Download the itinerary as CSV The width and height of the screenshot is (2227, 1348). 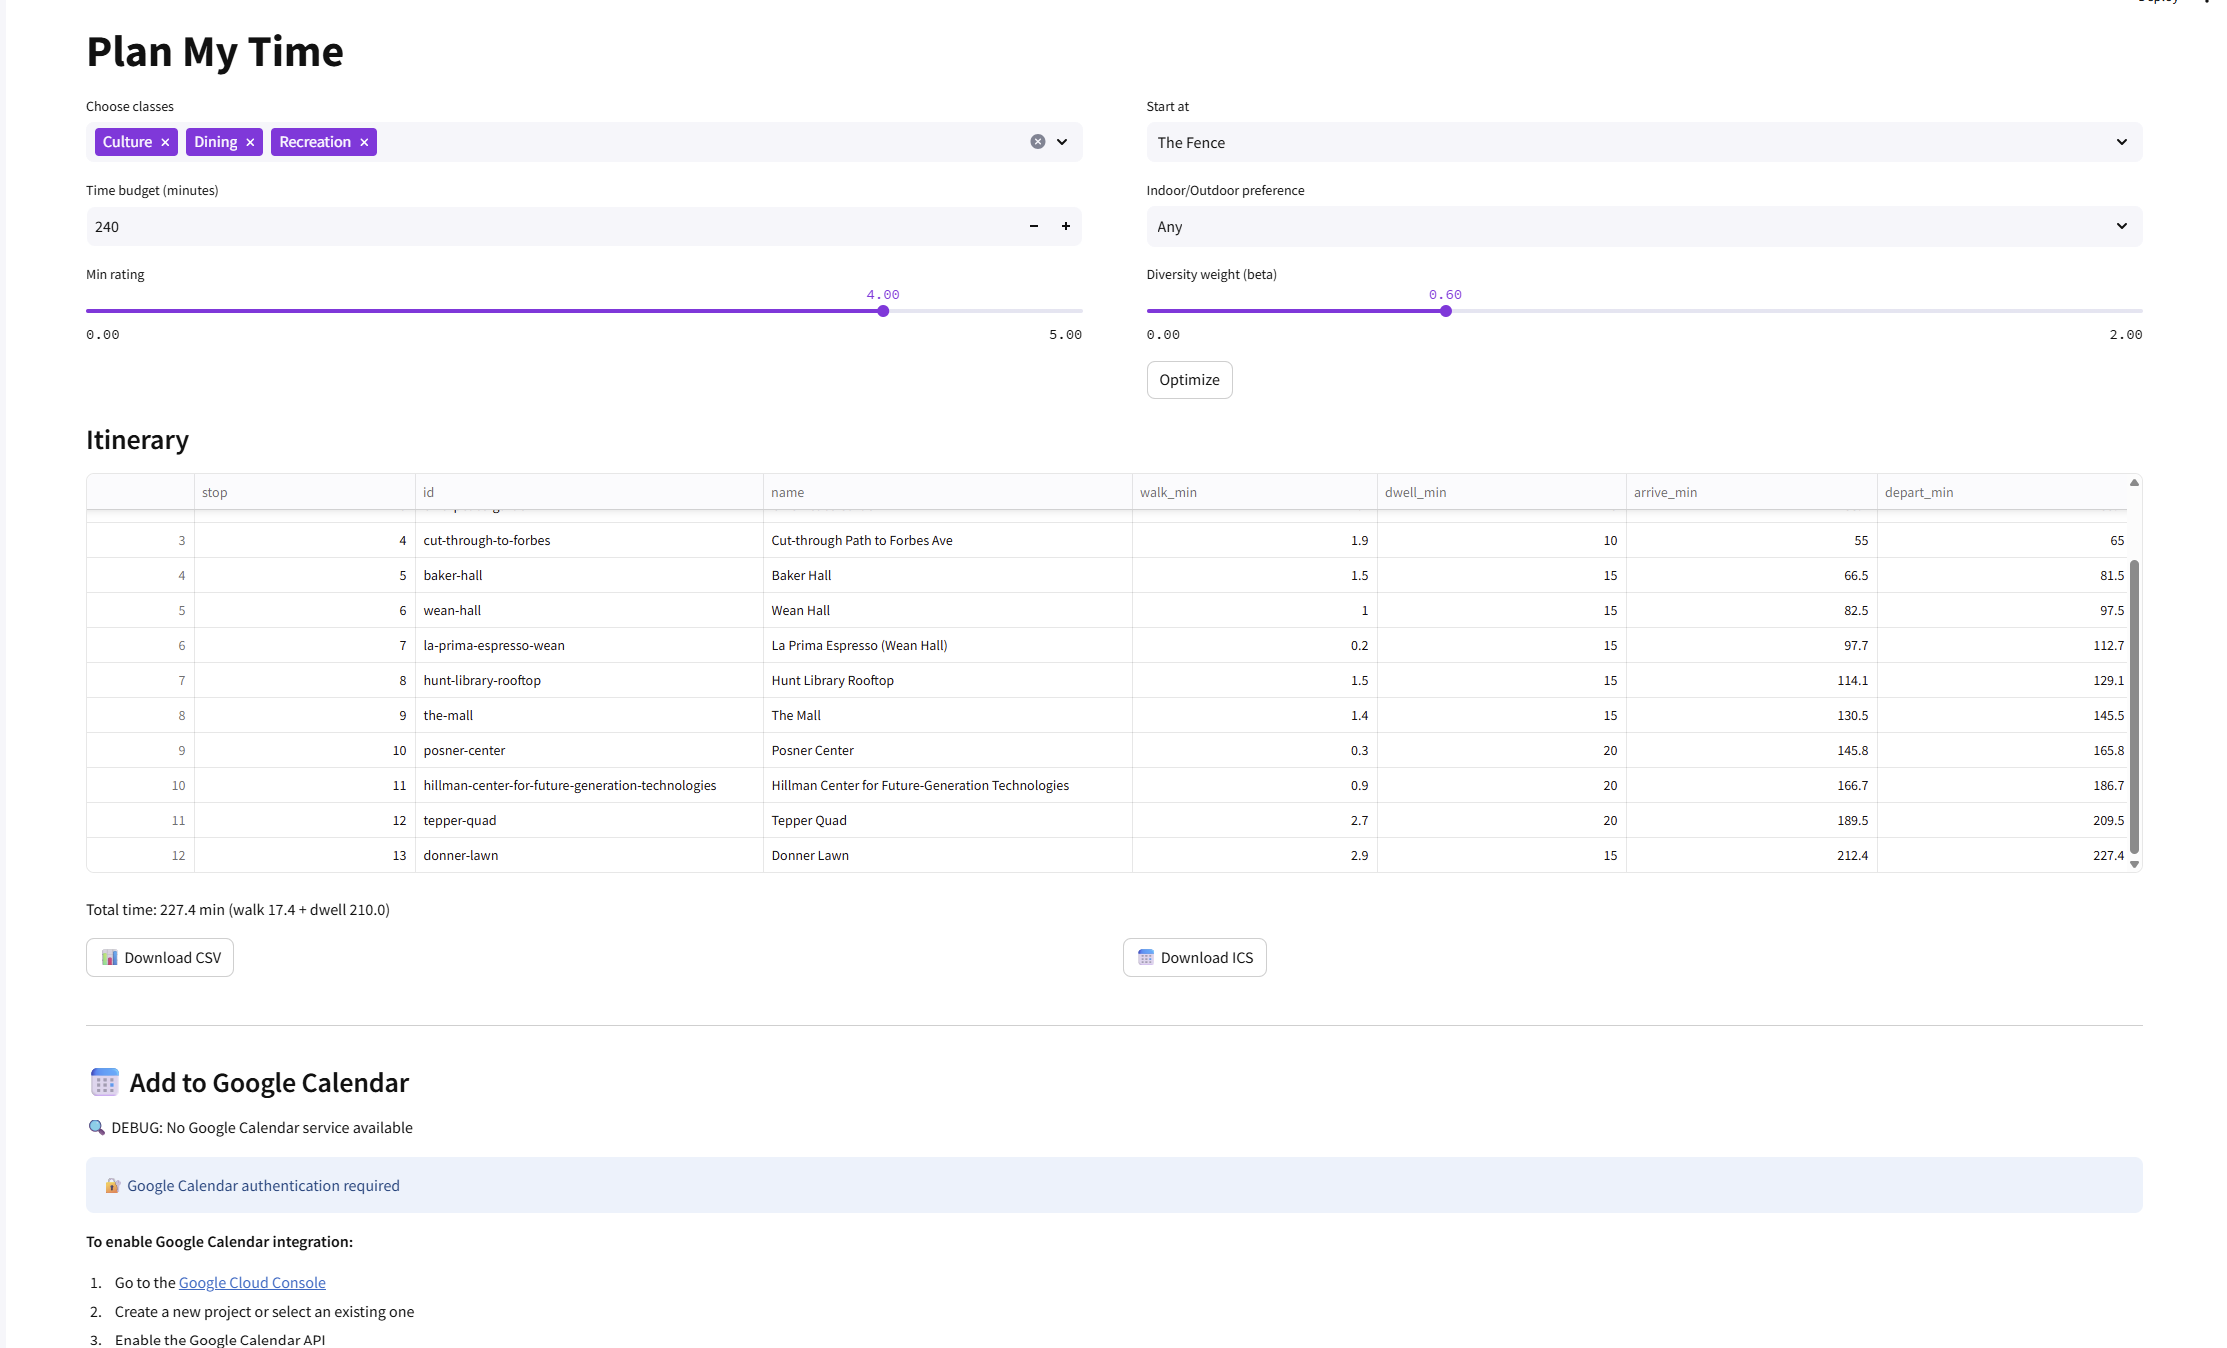pyautogui.click(x=160, y=957)
